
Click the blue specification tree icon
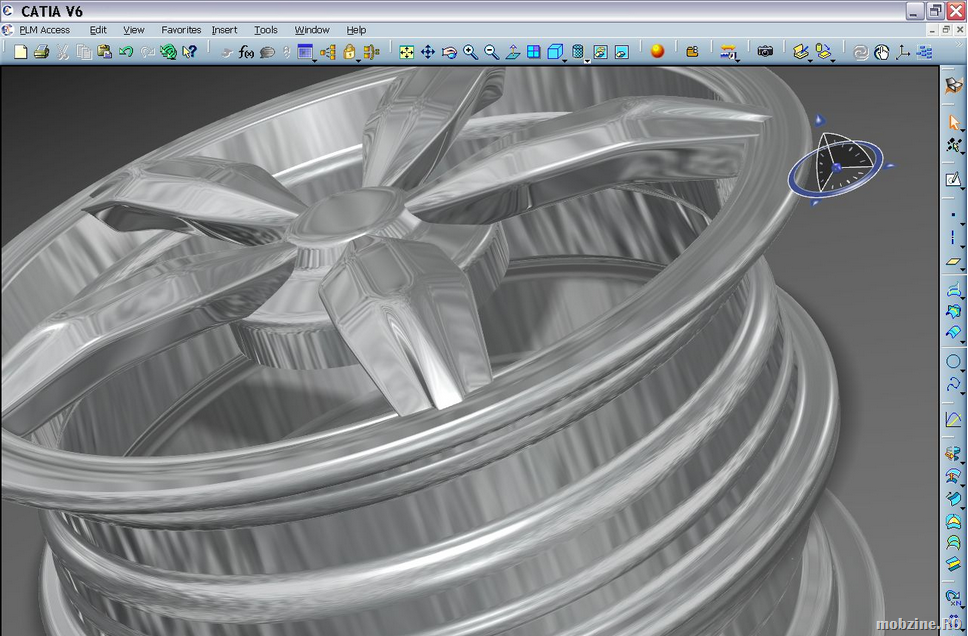click(924, 52)
